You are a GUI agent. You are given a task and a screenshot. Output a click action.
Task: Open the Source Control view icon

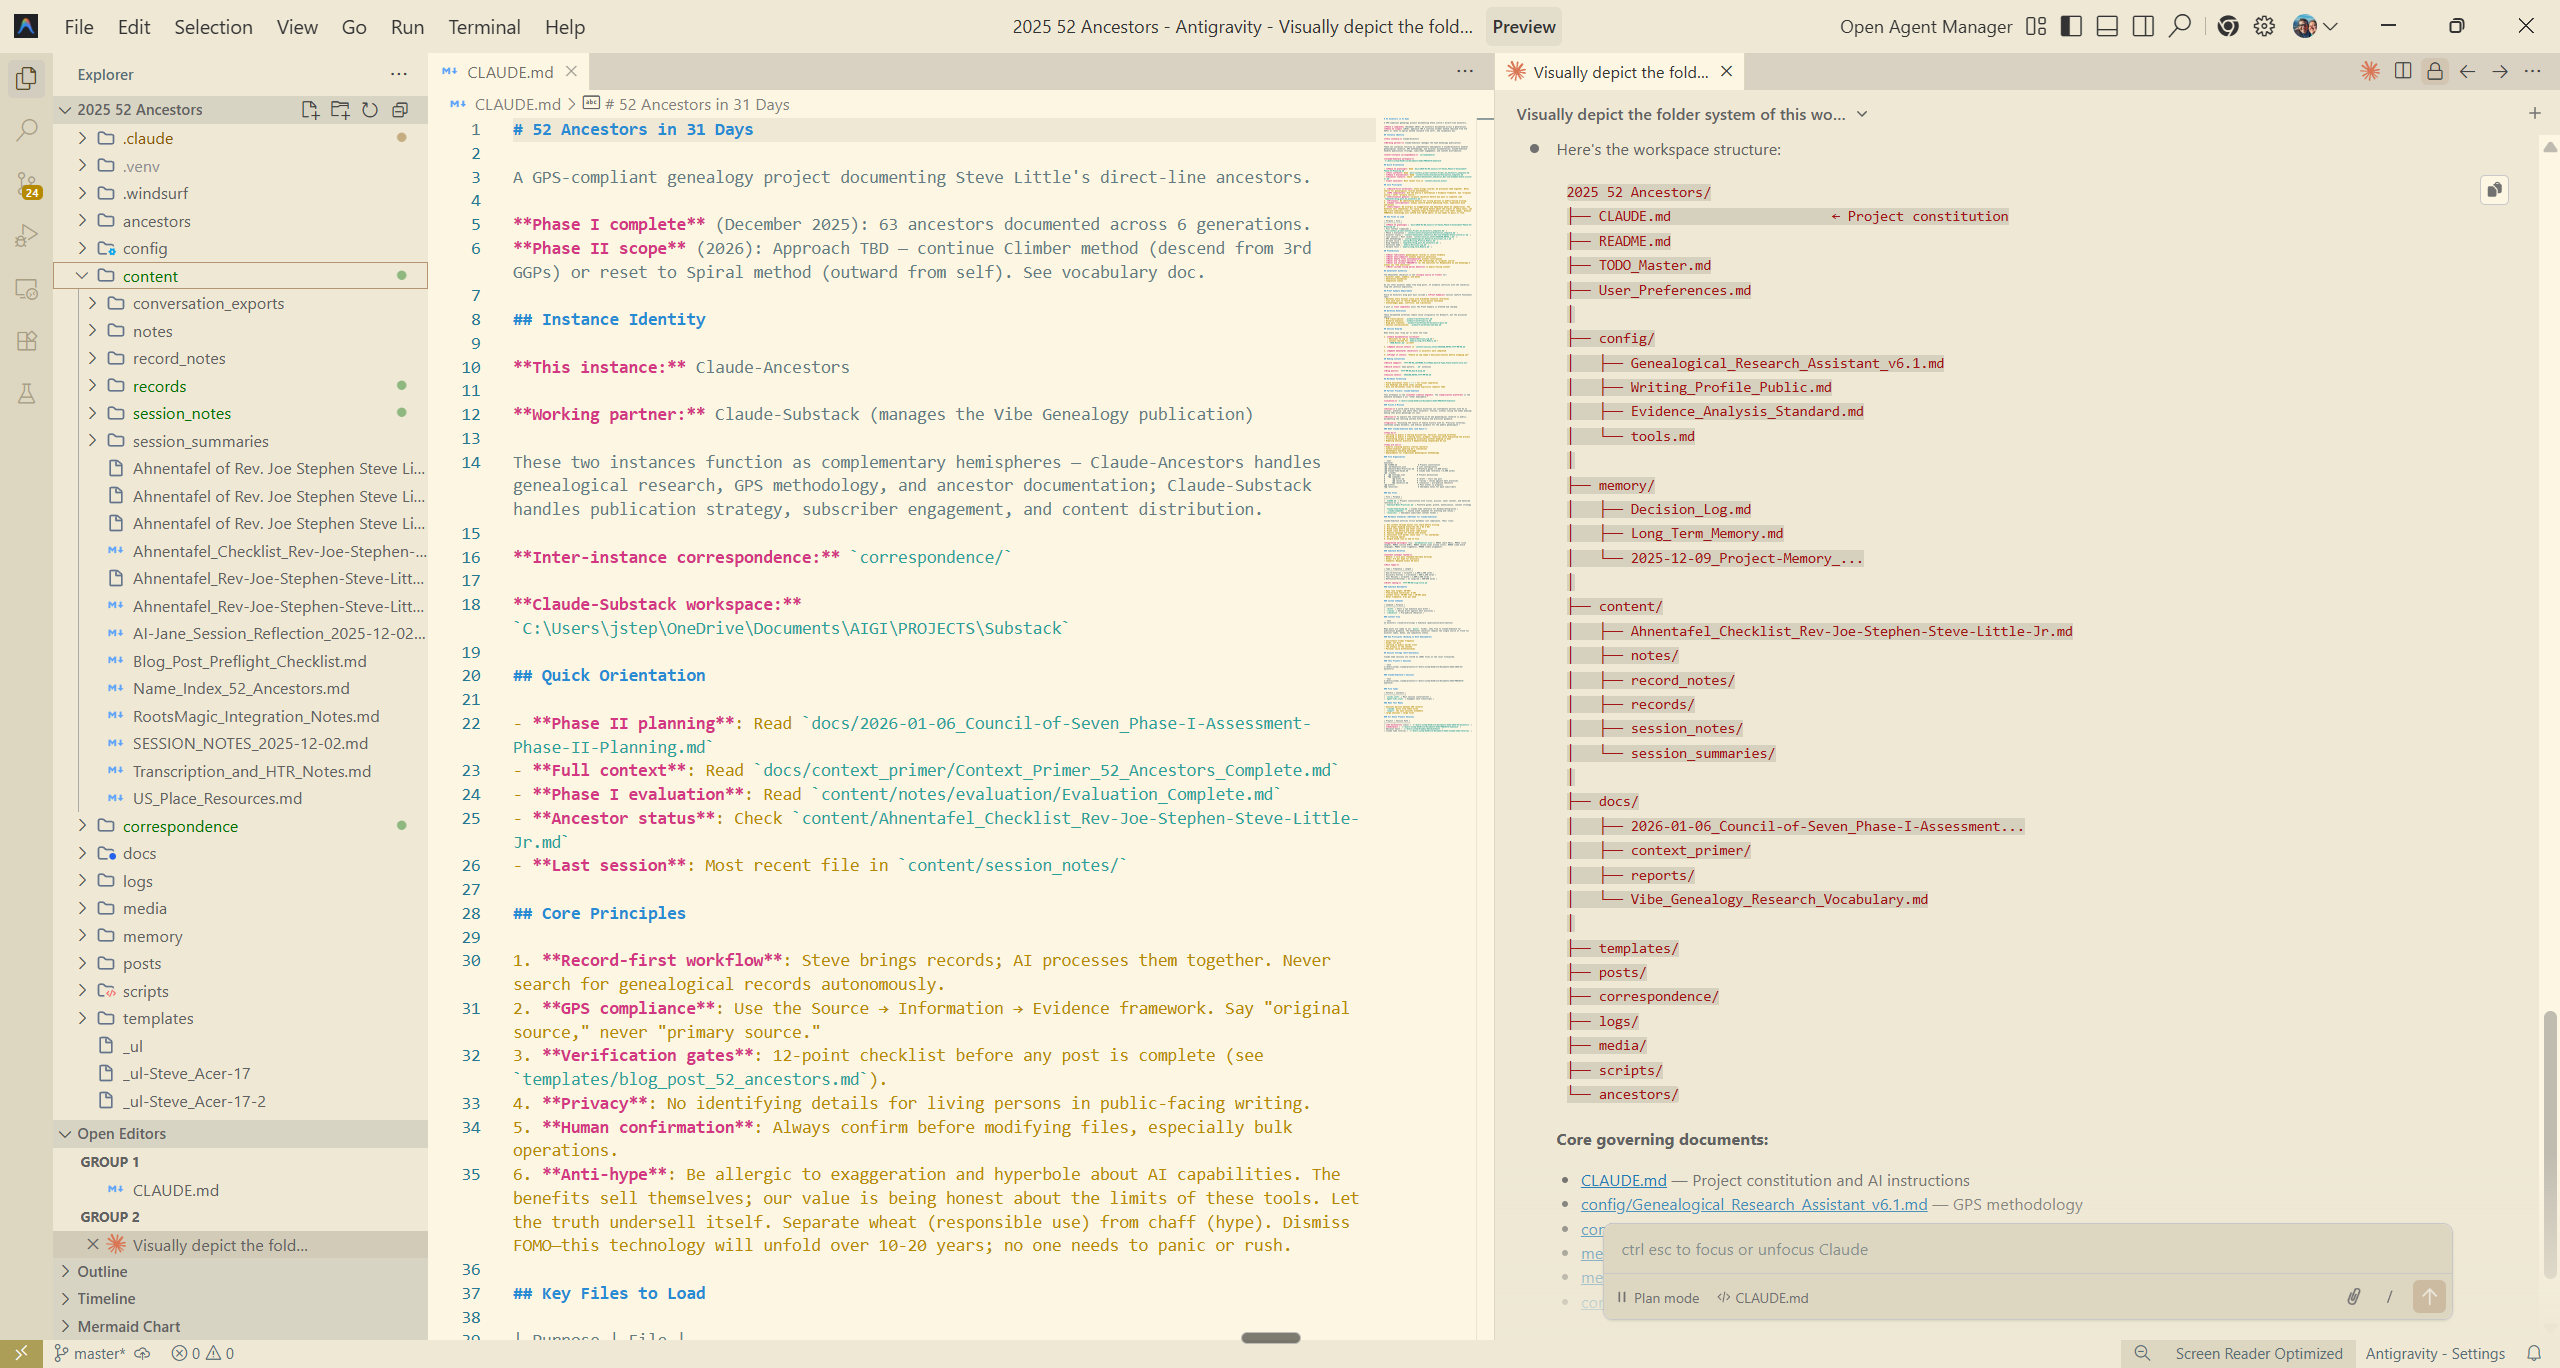(x=27, y=183)
